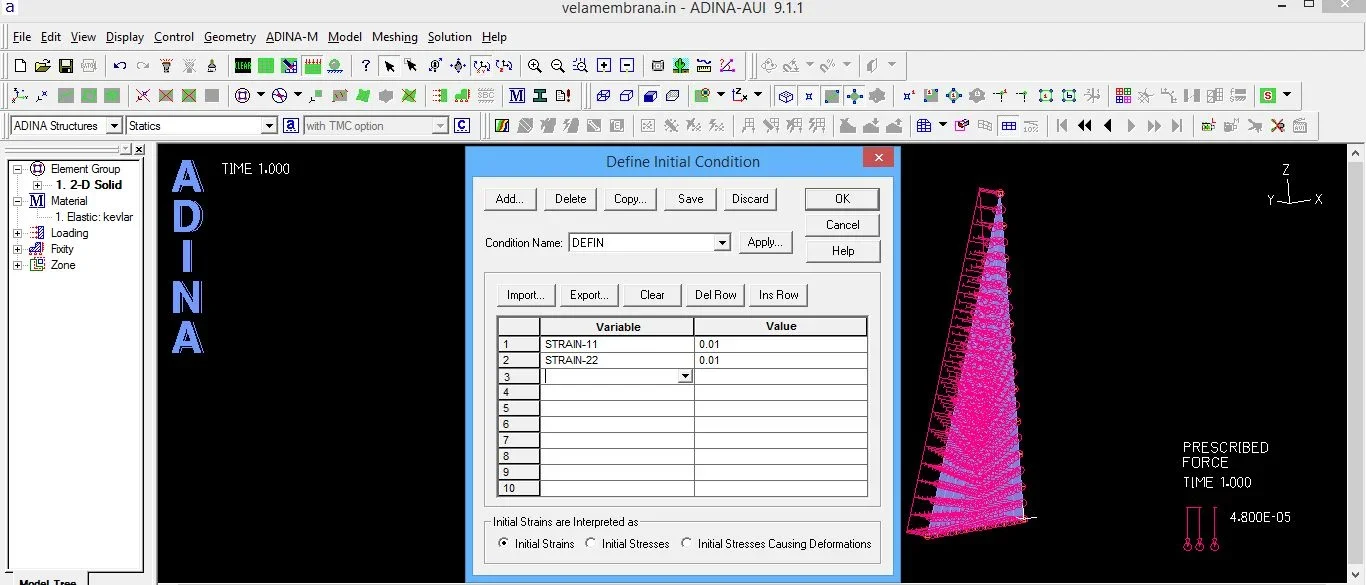Click the element group circle-square icon
Screen dimensions: 1366x585
[242, 96]
